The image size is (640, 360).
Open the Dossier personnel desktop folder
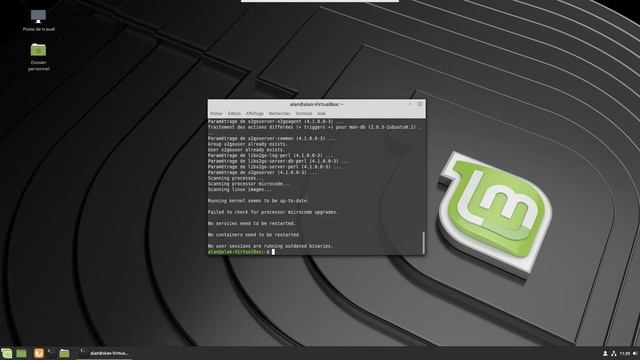point(38,57)
